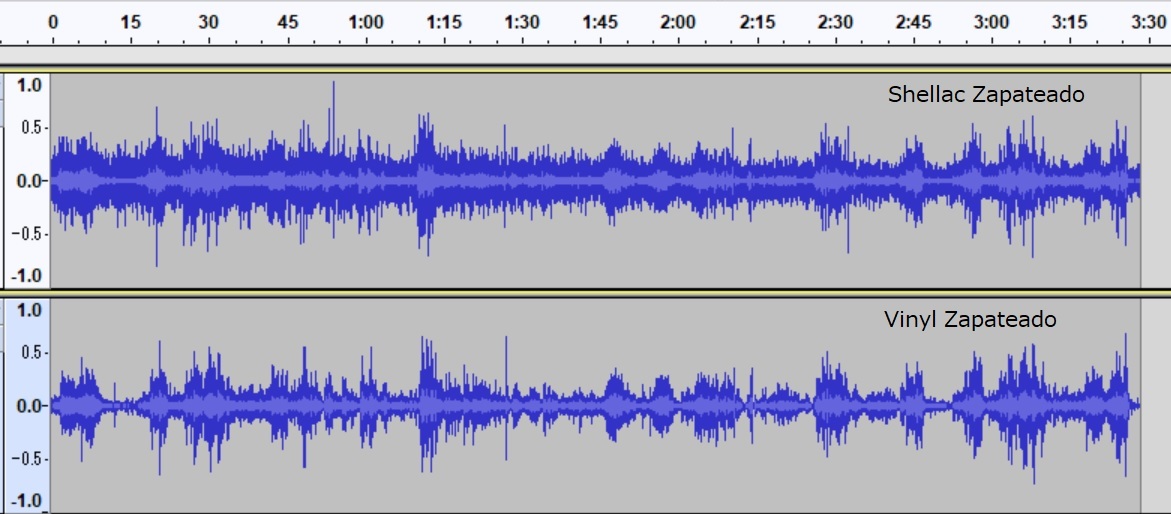Click empty gray area right of Shellac waveform
1171x514 pixels.
[1155, 180]
